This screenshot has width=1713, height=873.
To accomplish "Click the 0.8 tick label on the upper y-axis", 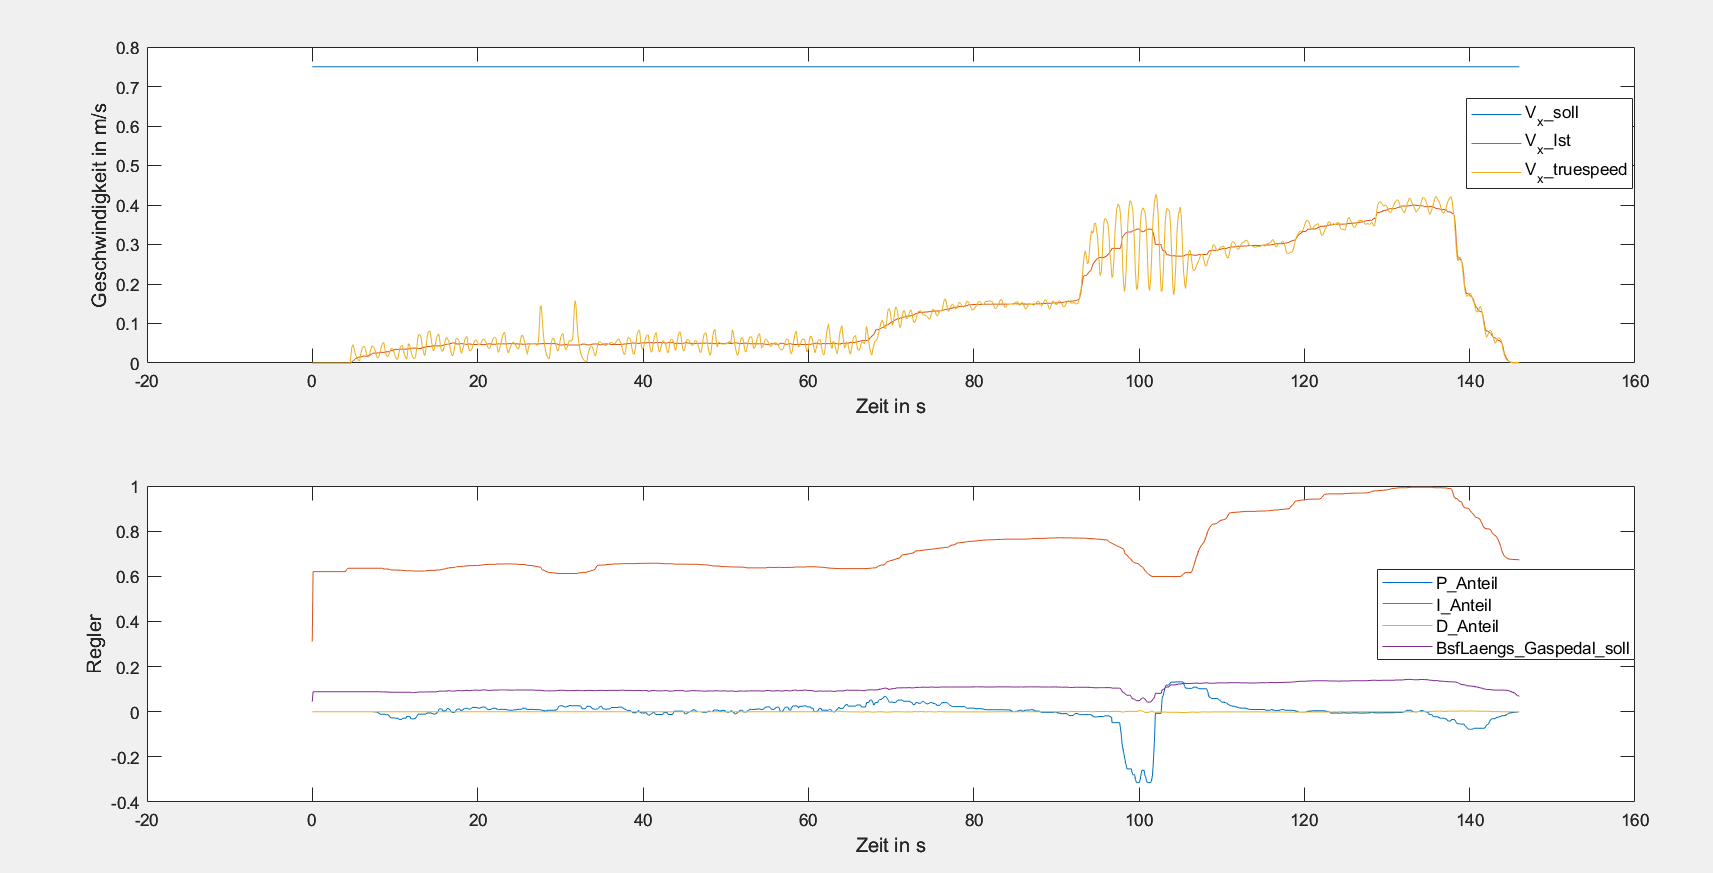I will 127,48.
